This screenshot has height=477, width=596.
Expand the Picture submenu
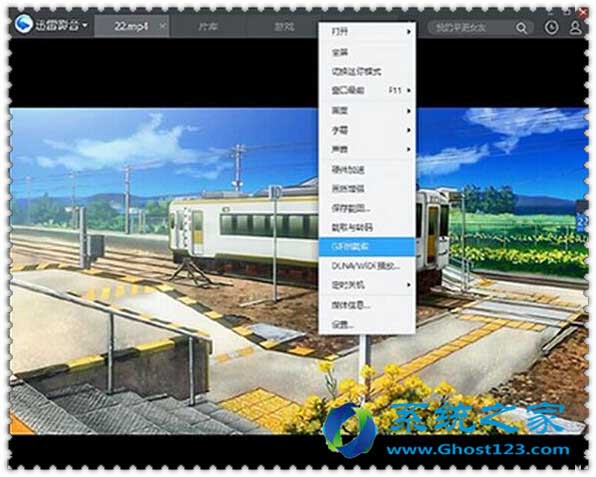point(367,111)
